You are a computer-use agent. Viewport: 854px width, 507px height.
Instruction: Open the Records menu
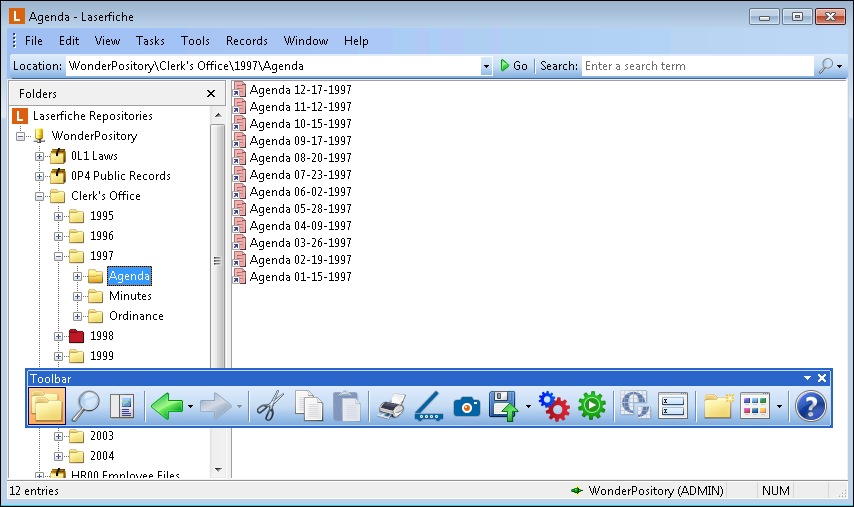pyautogui.click(x=247, y=41)
